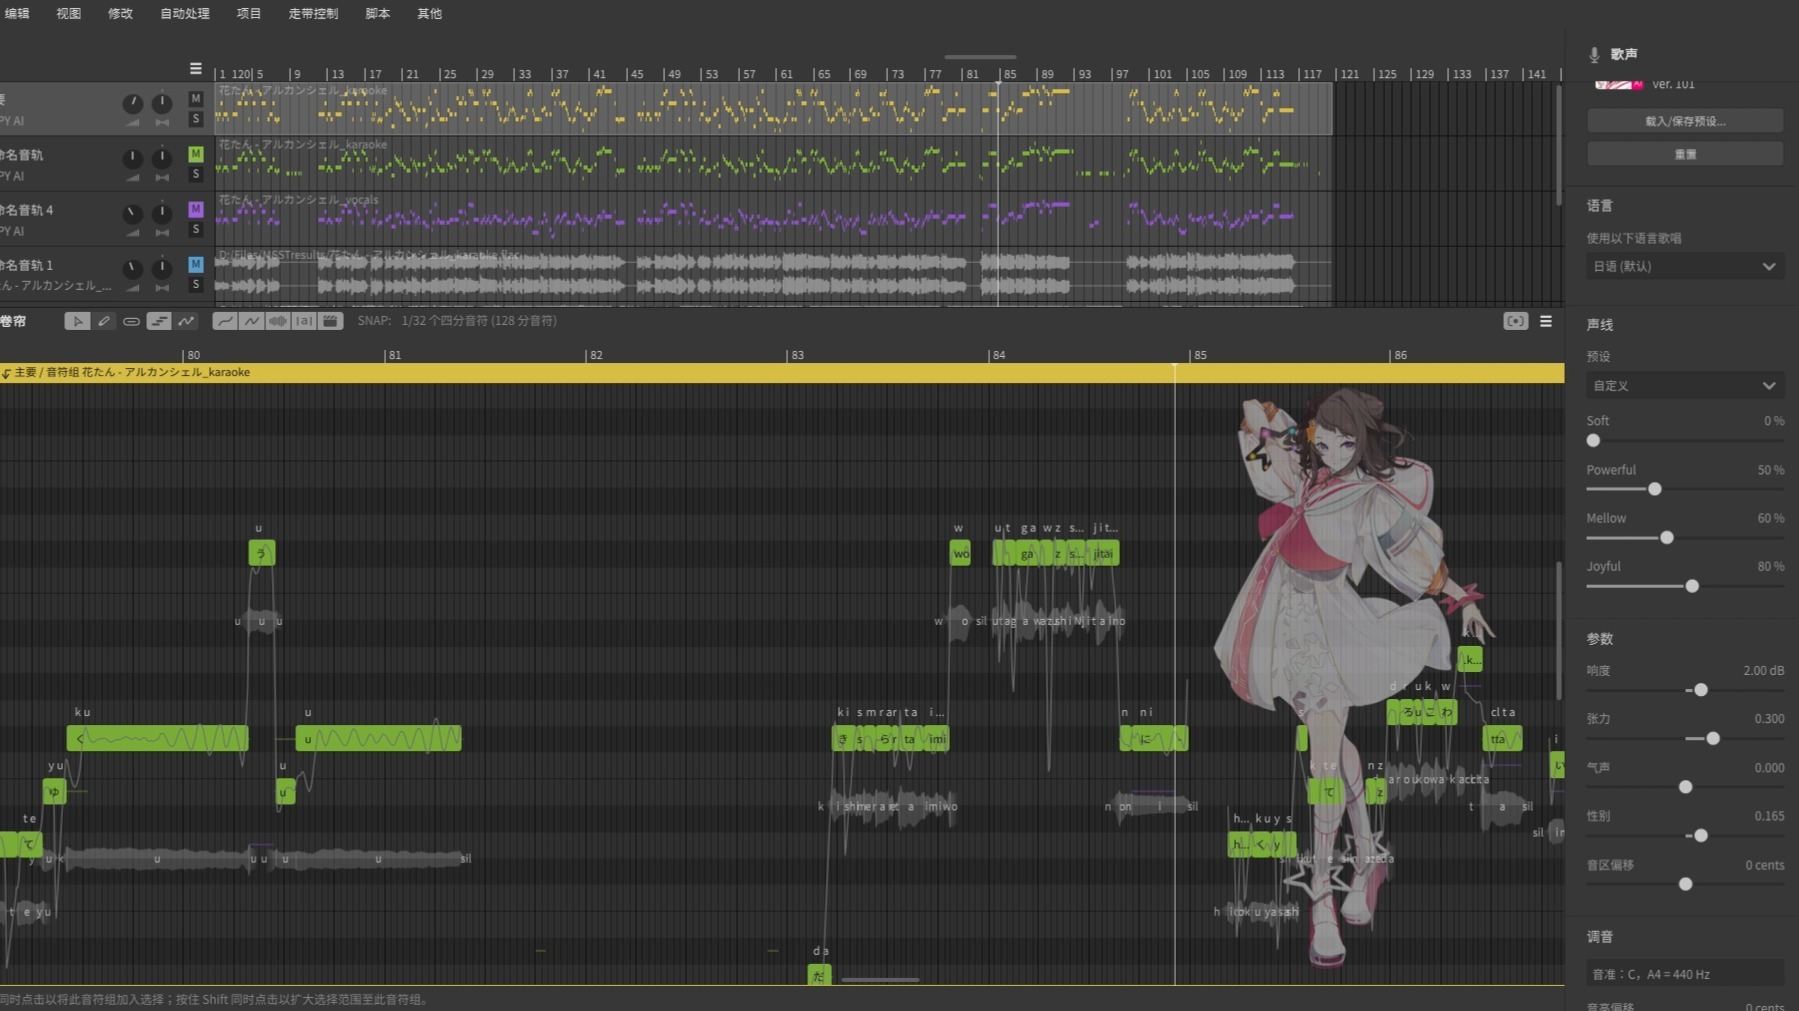1799x1011 pixels.
Task: Toggle the blue M on 命名音轨 1
Action: pos(196,264)
